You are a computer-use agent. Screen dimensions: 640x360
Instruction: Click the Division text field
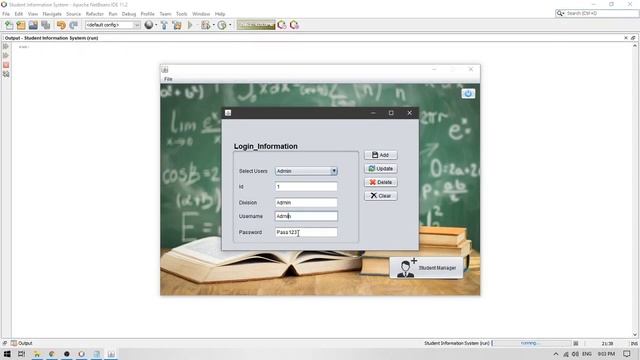pyautogui.click(x=306, y=202)
